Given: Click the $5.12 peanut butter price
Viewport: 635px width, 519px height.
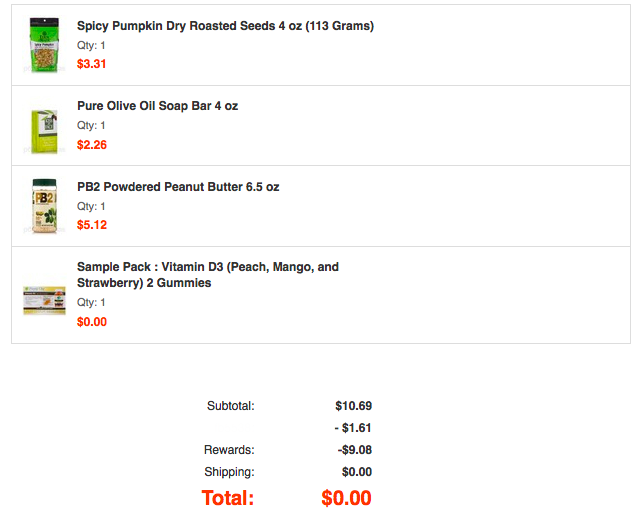Looking at the screenshot, I should click(x=91, y=225).
